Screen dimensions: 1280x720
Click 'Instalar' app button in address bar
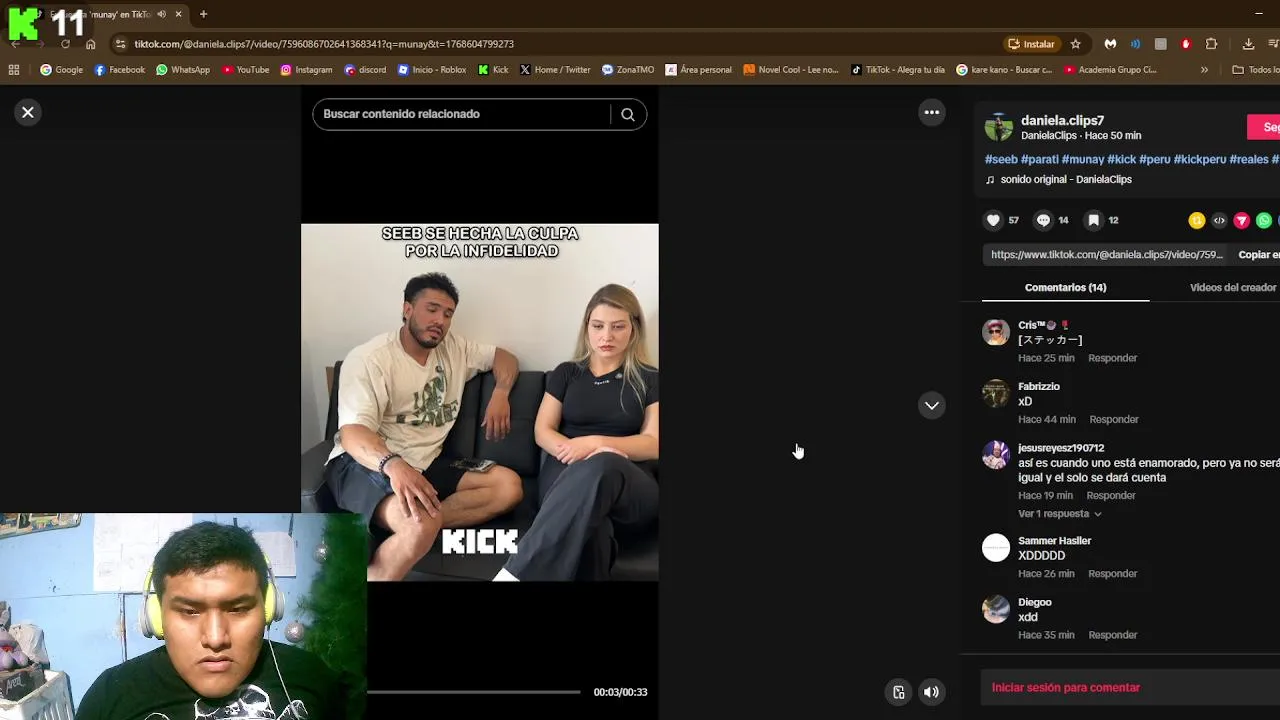[x=1031, y=44]
